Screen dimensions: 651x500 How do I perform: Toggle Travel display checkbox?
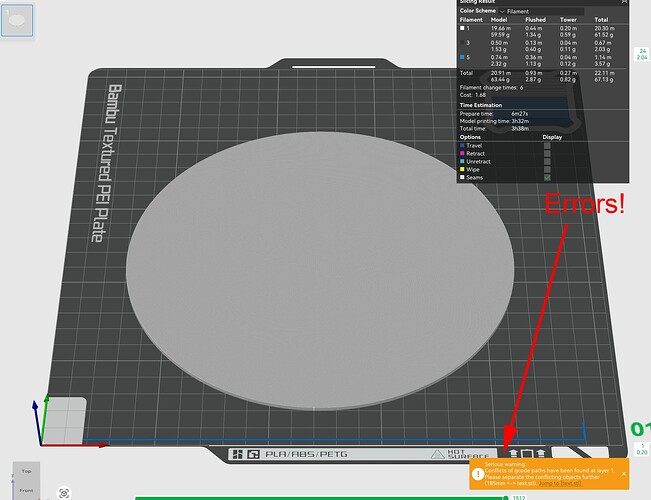(x=547, y=146)
